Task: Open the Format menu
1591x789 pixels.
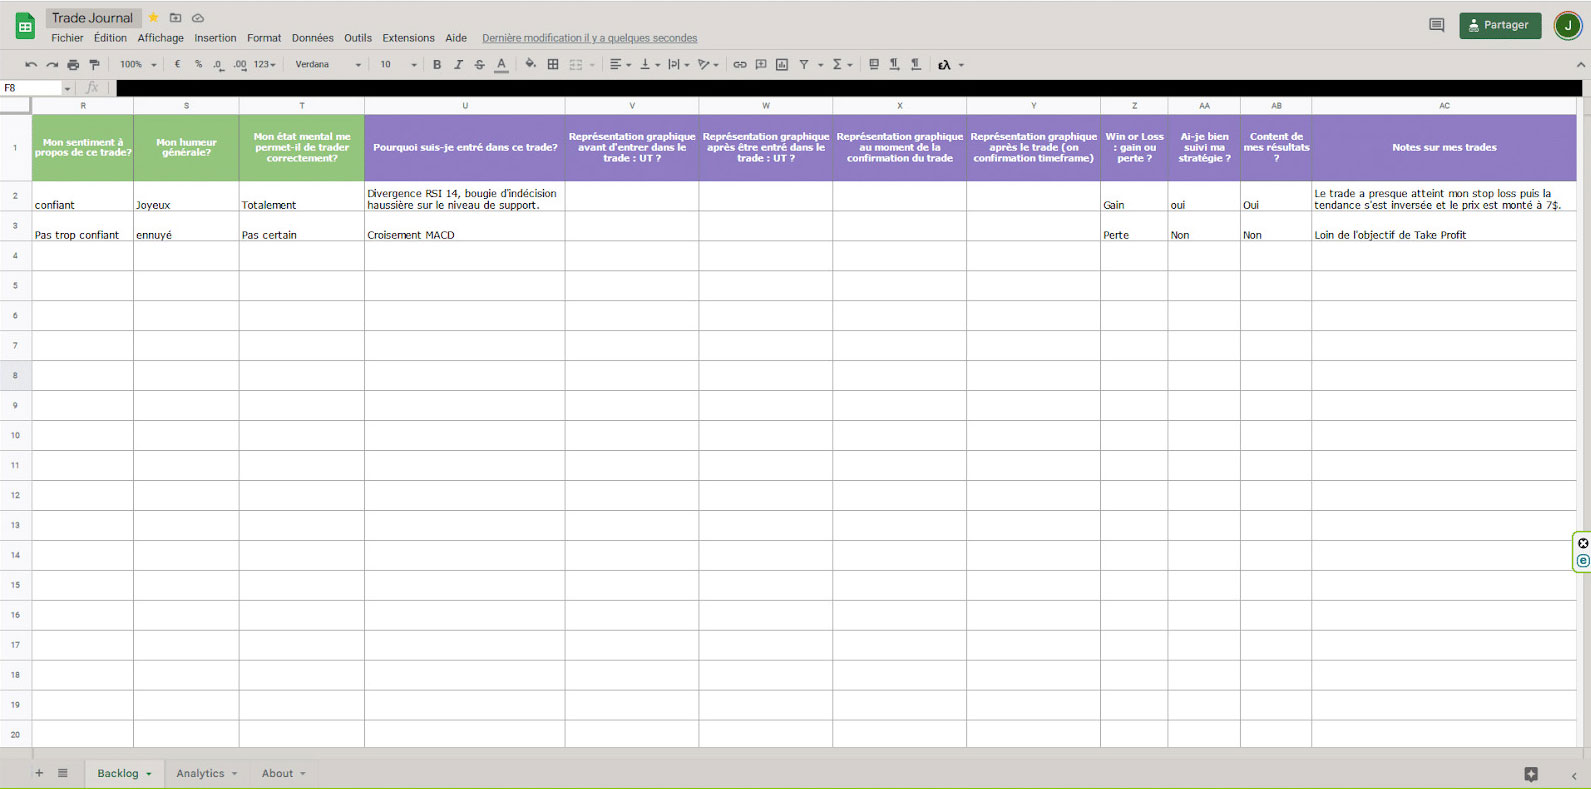Action: click(x=264, y=38)
